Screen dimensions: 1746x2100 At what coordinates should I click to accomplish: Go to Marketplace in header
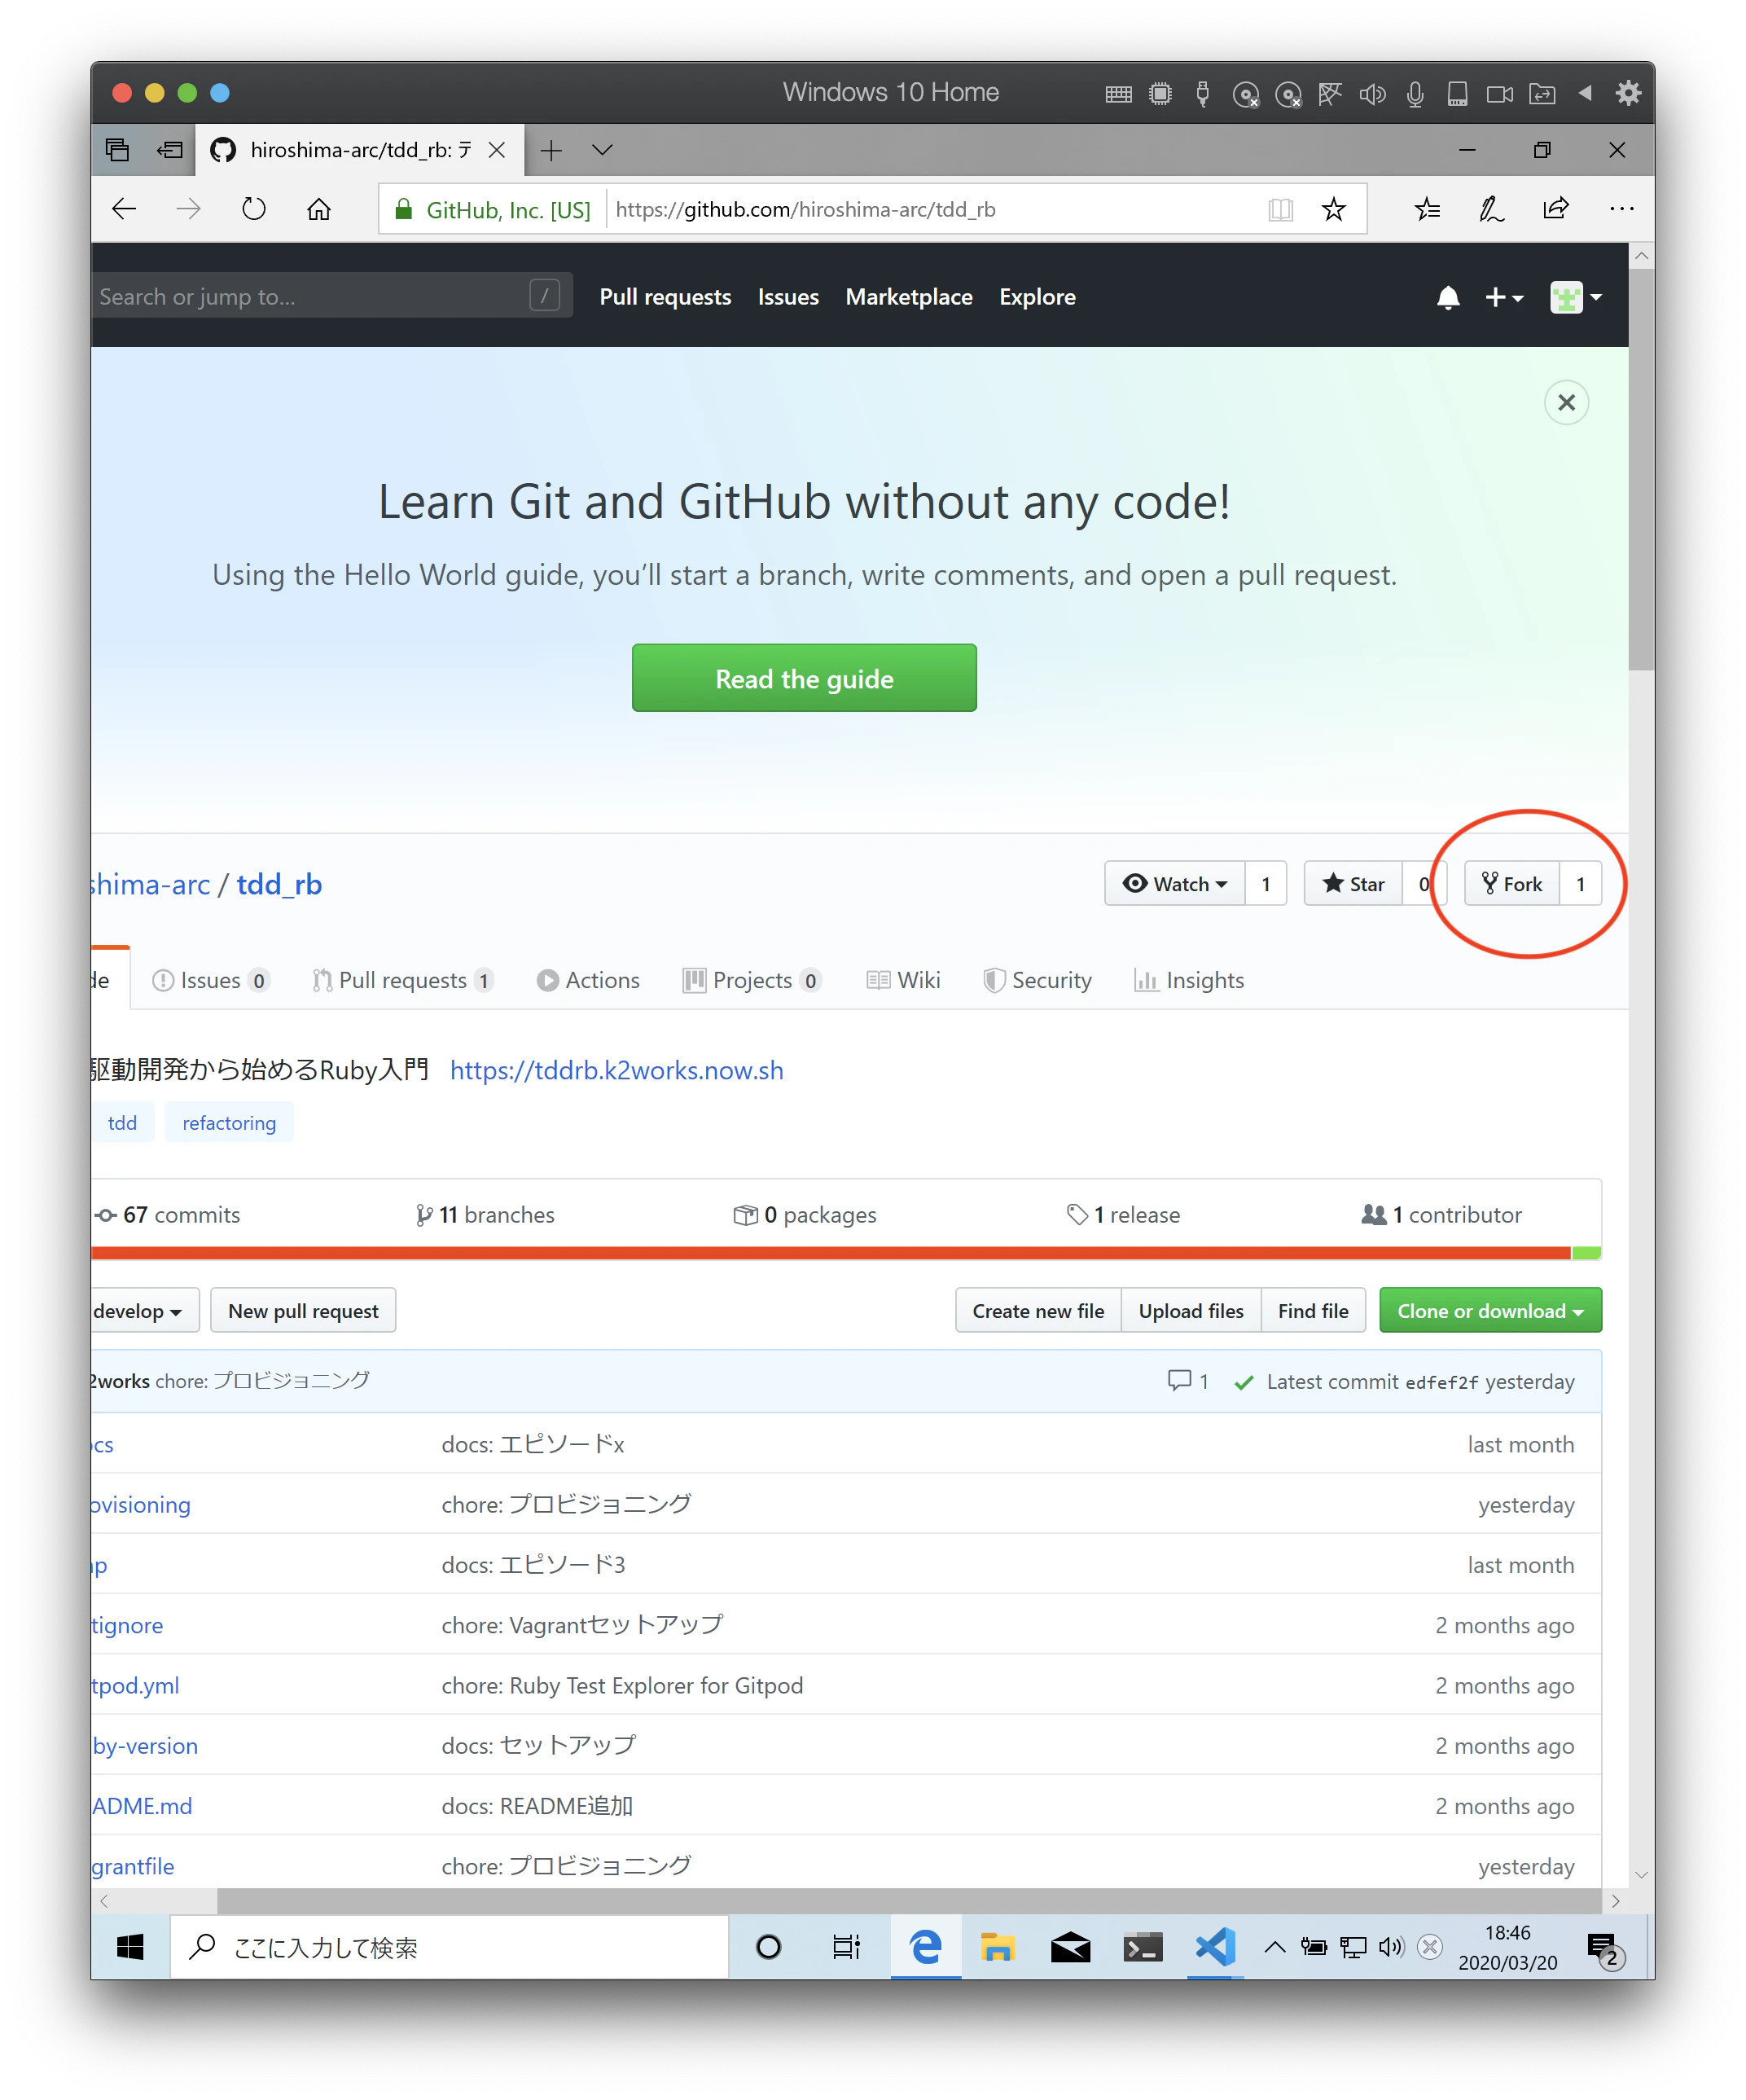(x=909, y=297)
